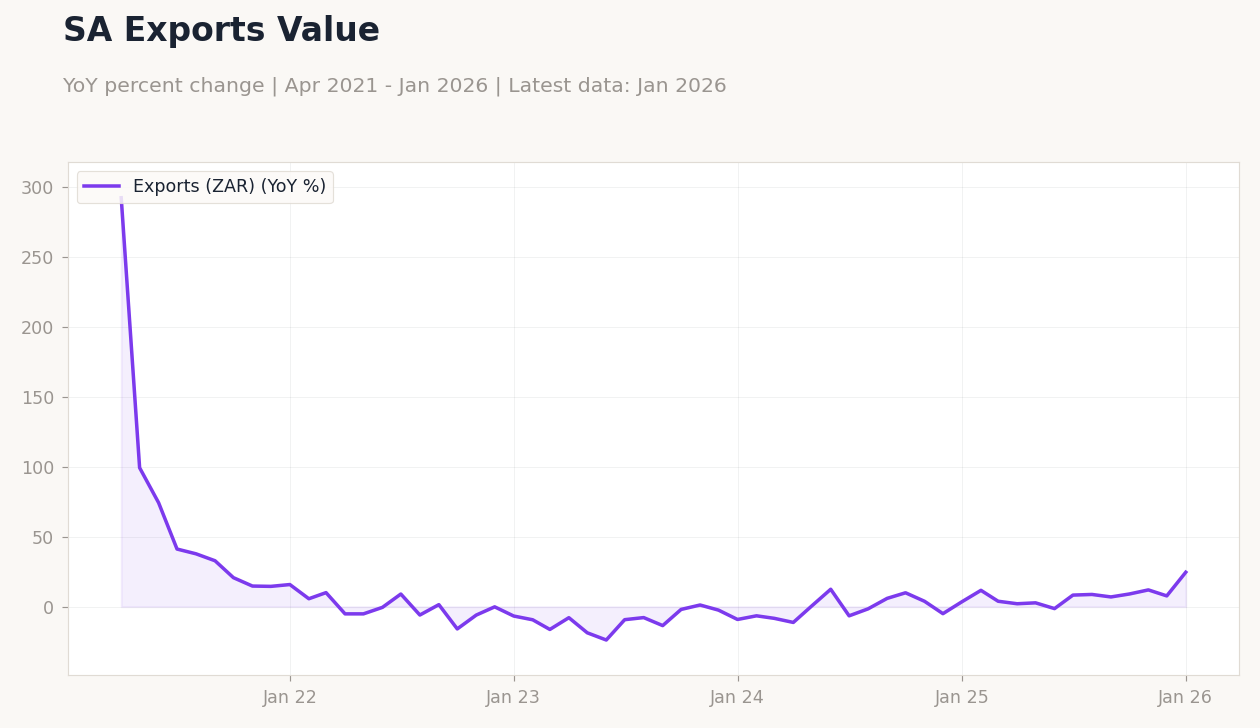The width and height of the screenshot is (1260, 728).
Task: Select the Jan 23 axis label
Action: tap(513, 697)
